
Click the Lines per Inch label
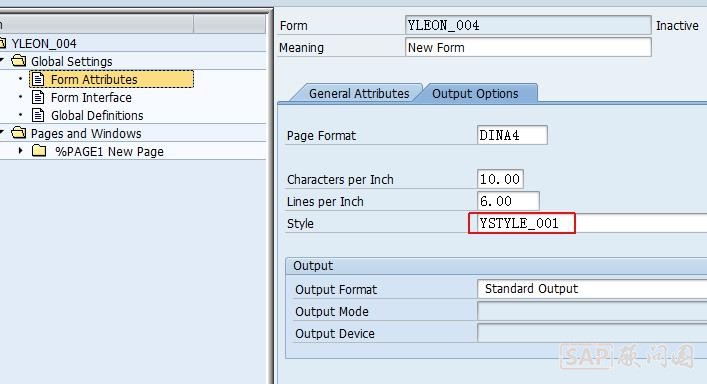click(x=325, y=201)
